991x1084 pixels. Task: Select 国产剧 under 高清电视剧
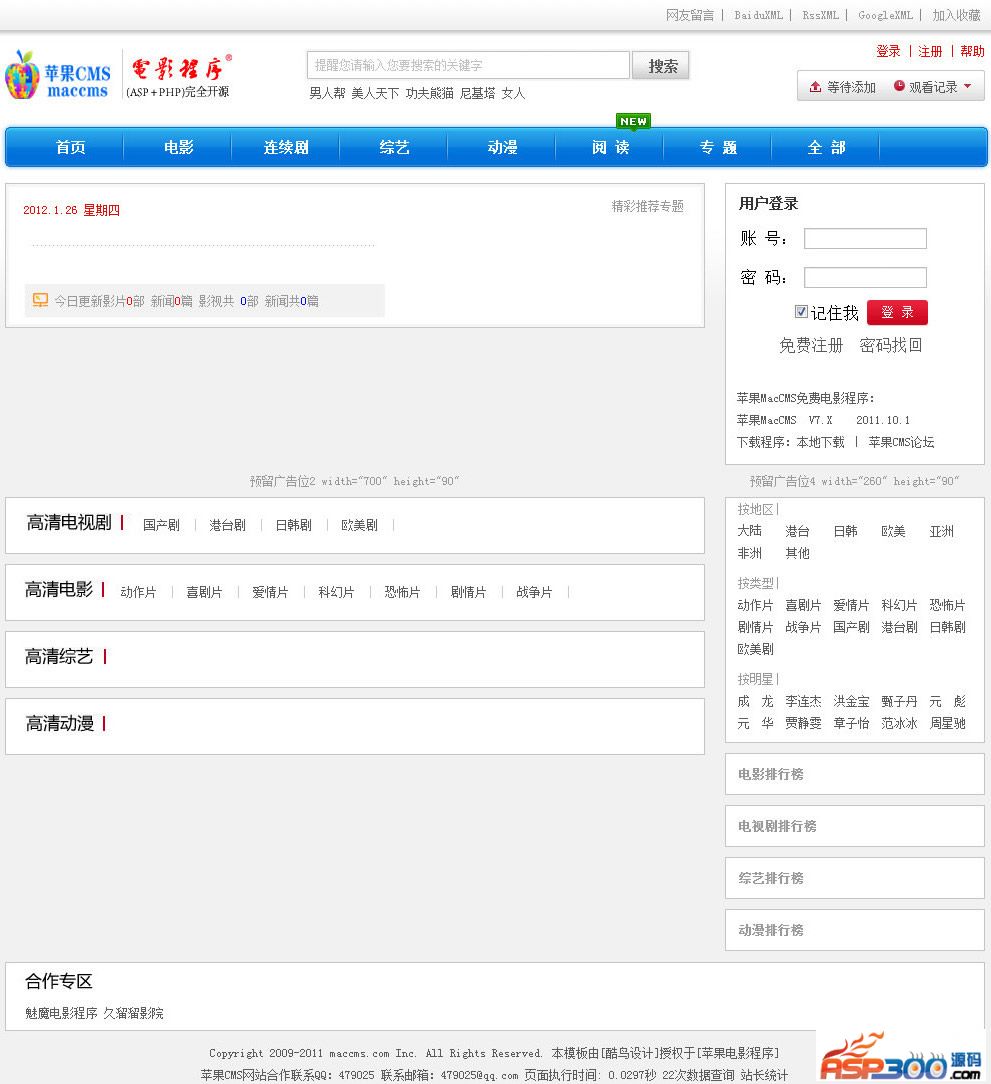[161, 525]
